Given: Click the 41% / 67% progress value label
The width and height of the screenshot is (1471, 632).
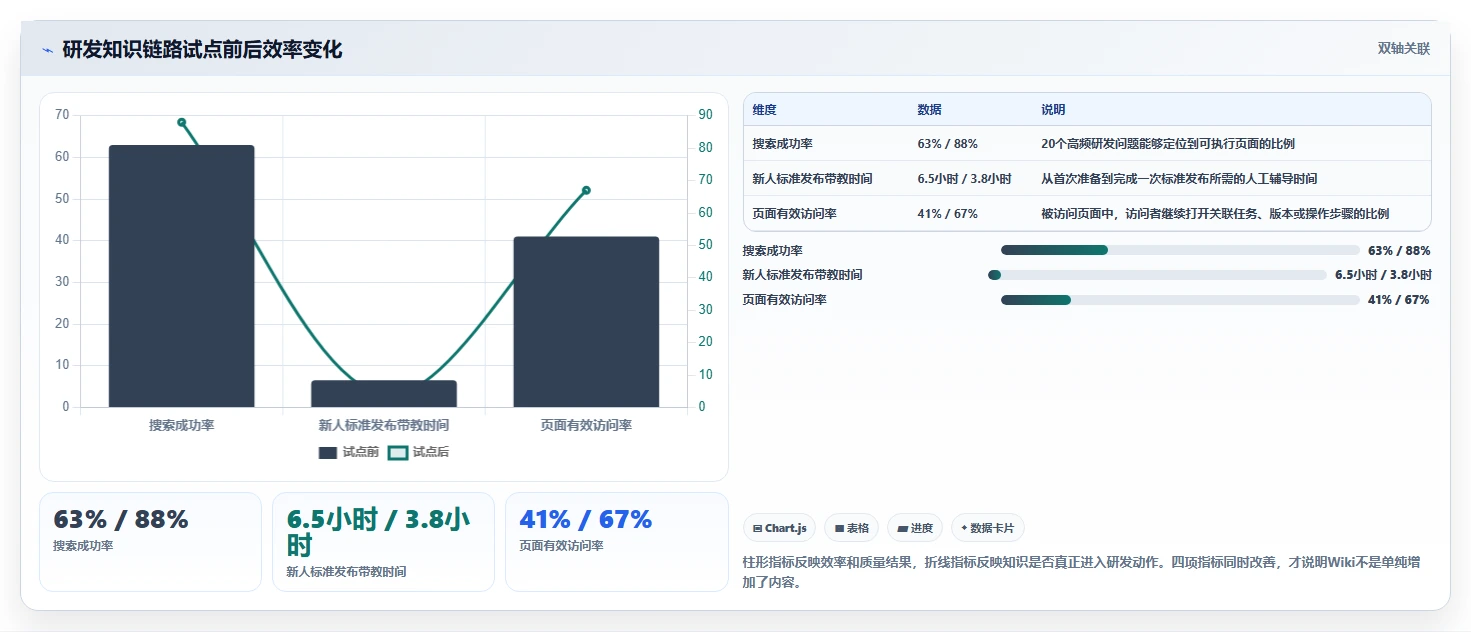Looking at the screenshot, I should [1399, 300].
